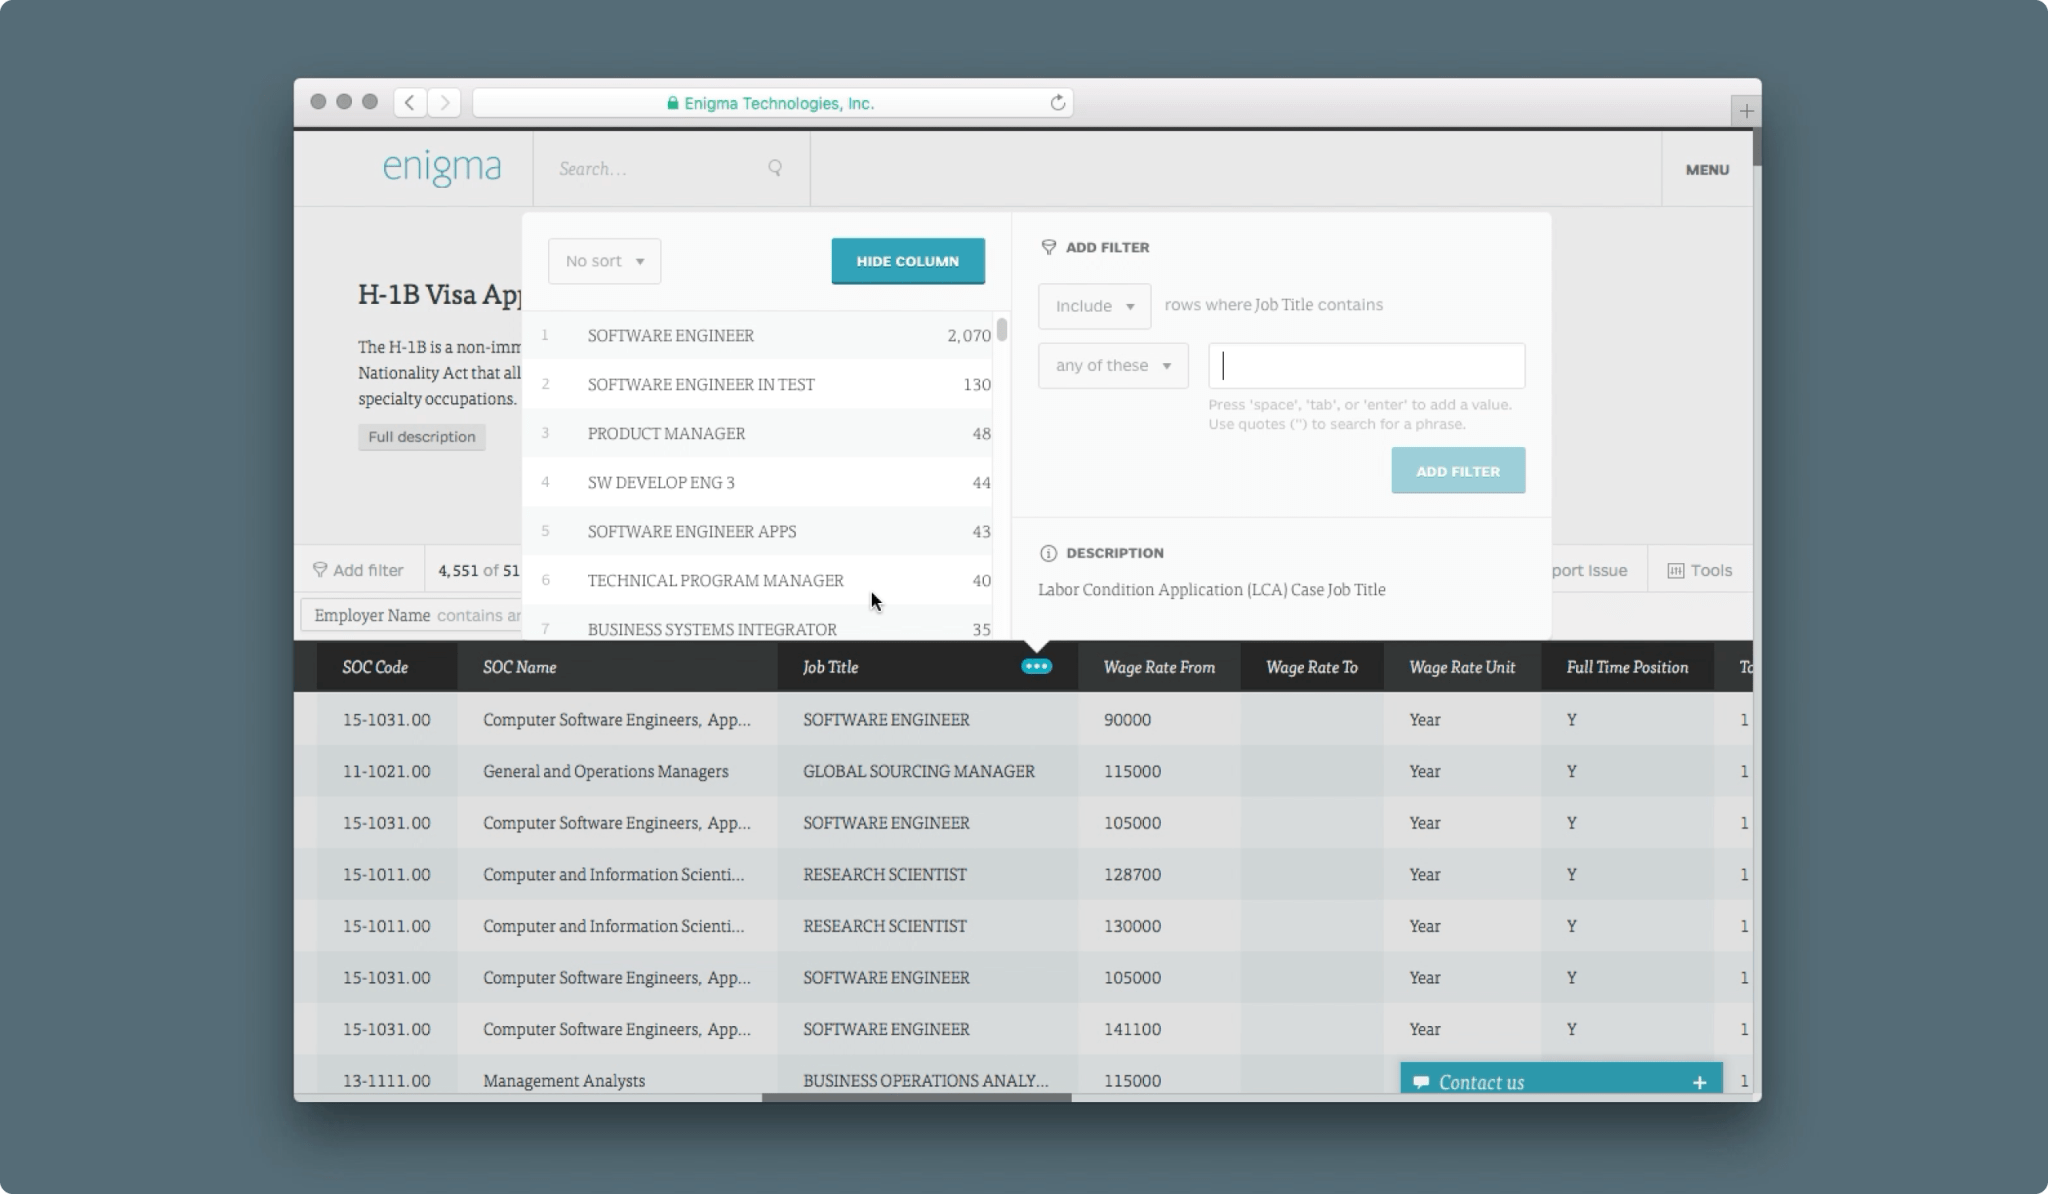This screenshot has height=1194, width=2048.
Task: Click the enigma logo
Action: [x=442, y=167]
